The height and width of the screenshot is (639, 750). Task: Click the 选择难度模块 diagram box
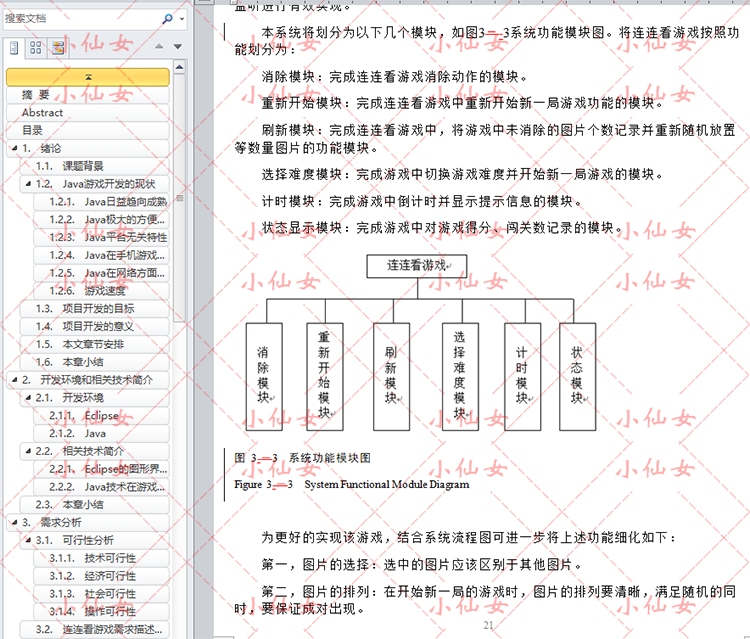point(460,377)
